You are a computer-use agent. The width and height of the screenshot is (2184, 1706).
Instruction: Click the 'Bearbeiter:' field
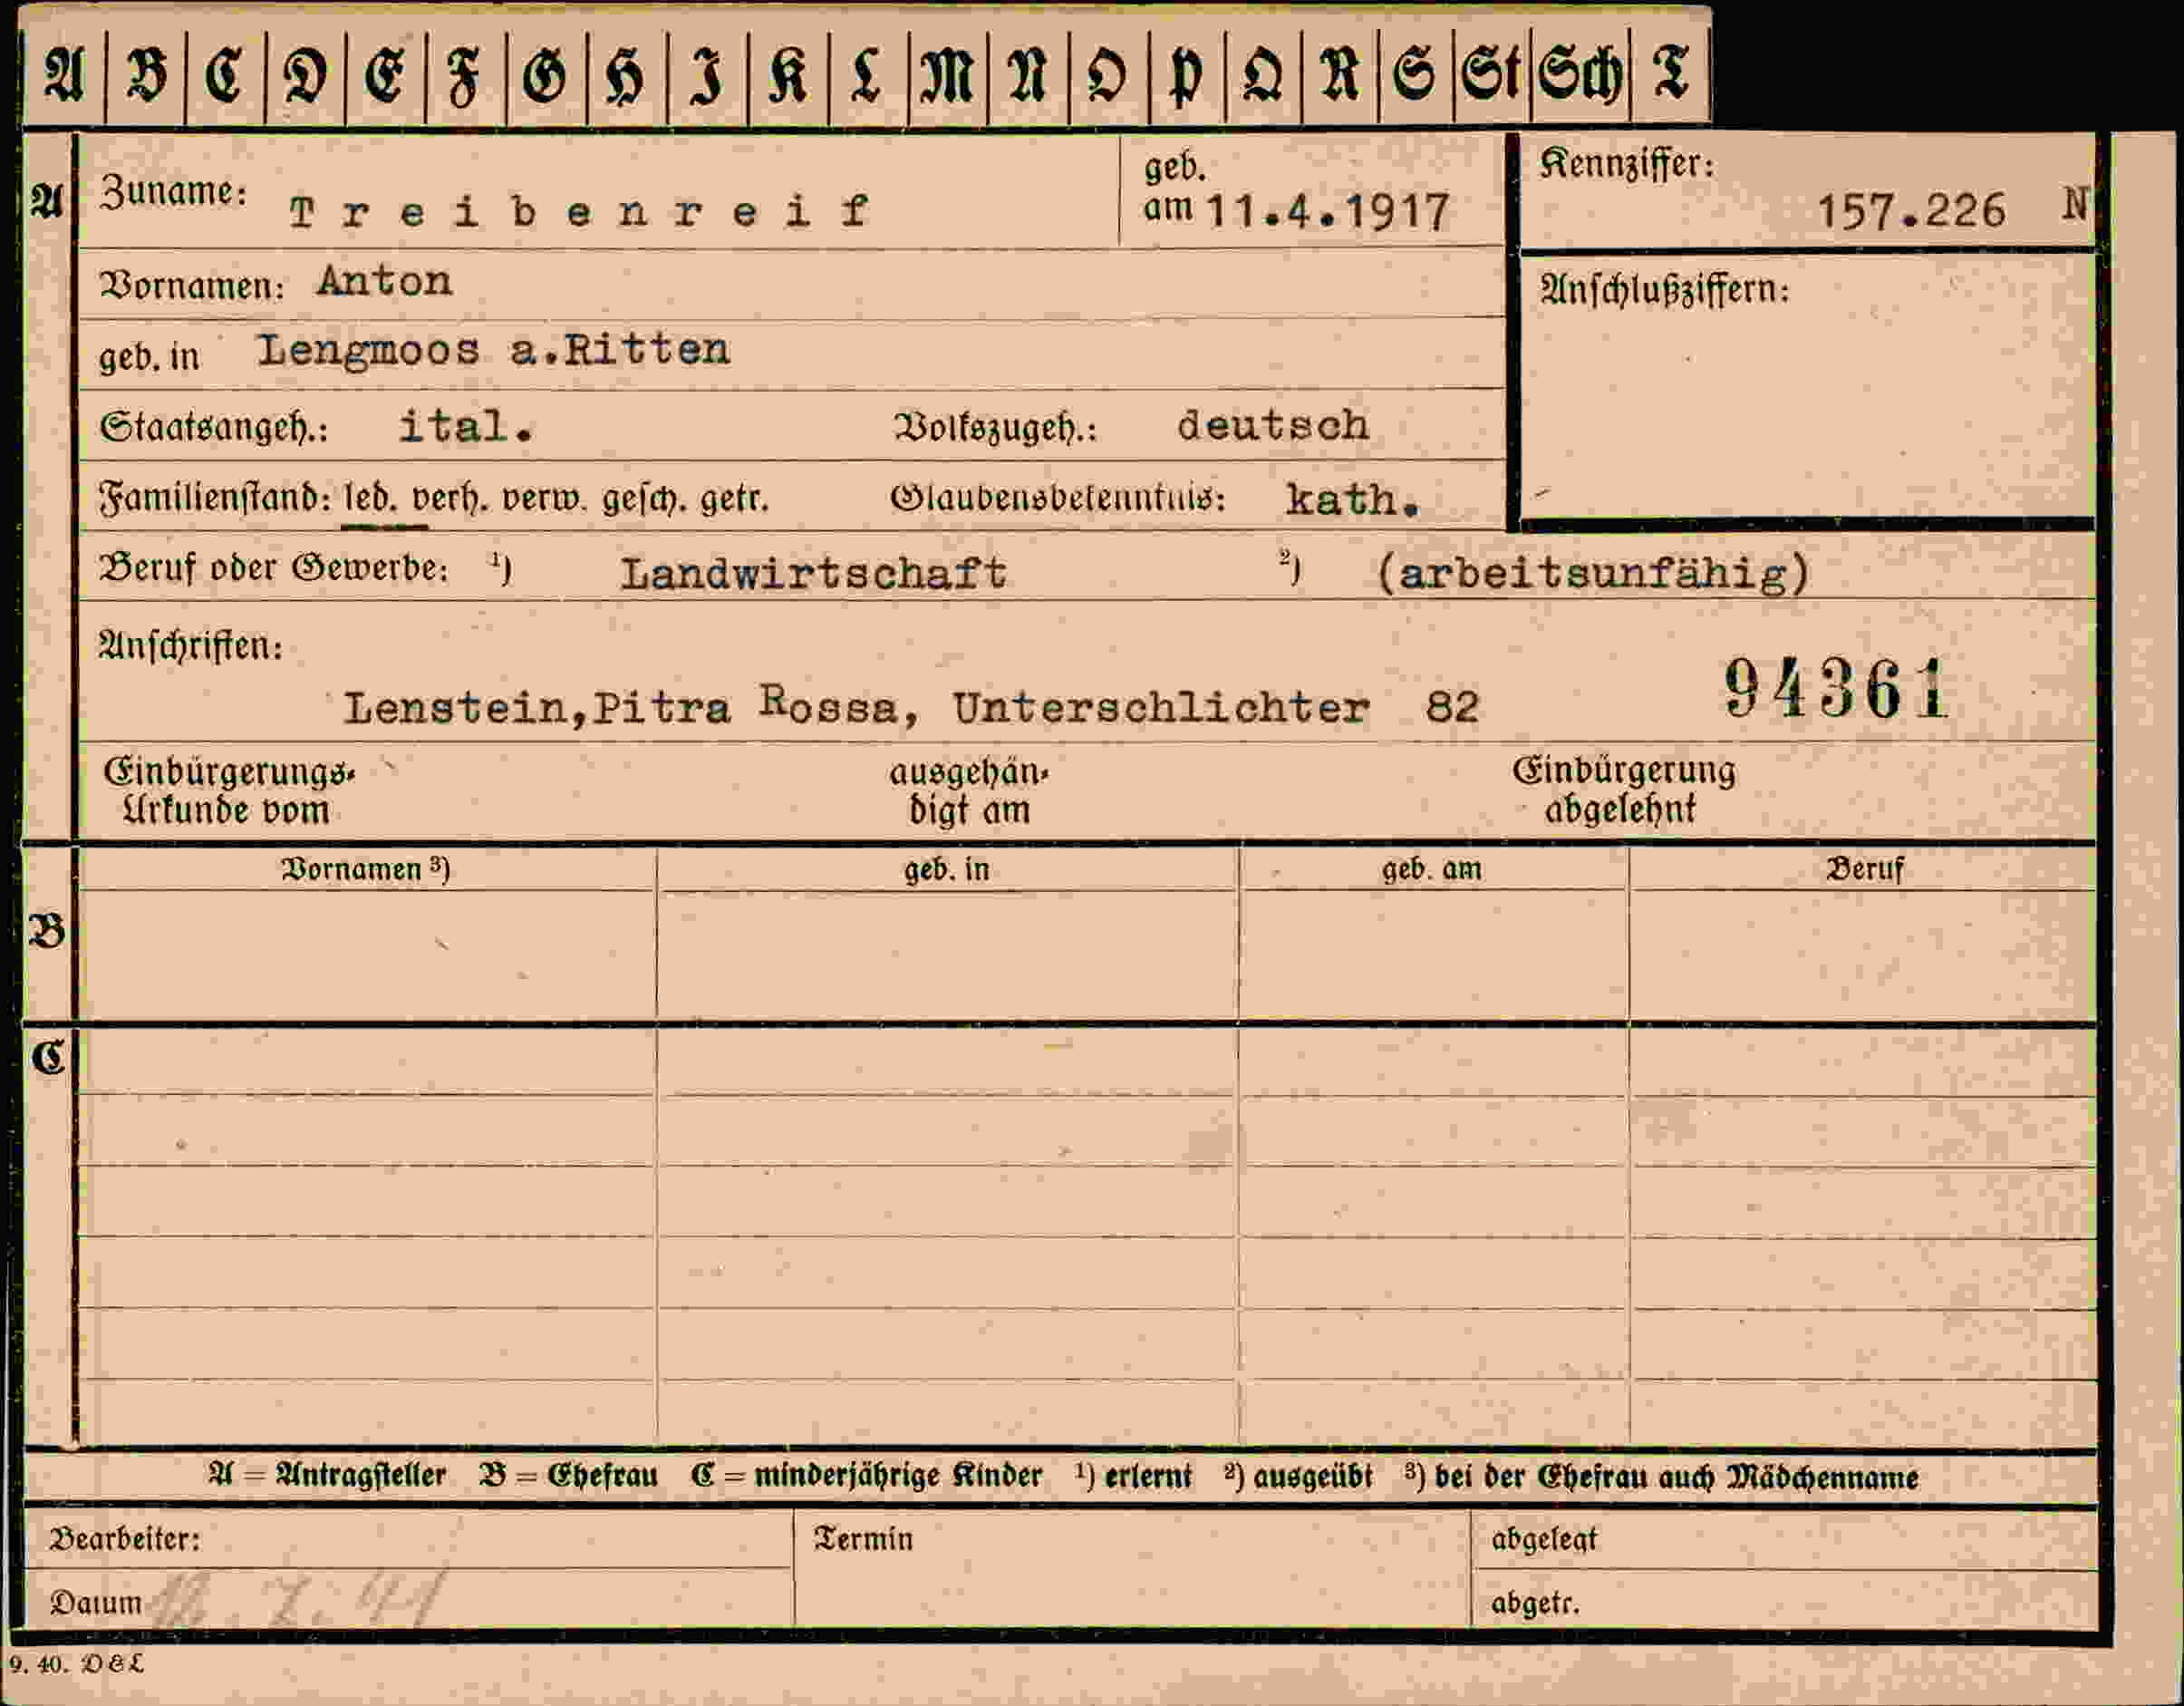(x=408, y=1539)
